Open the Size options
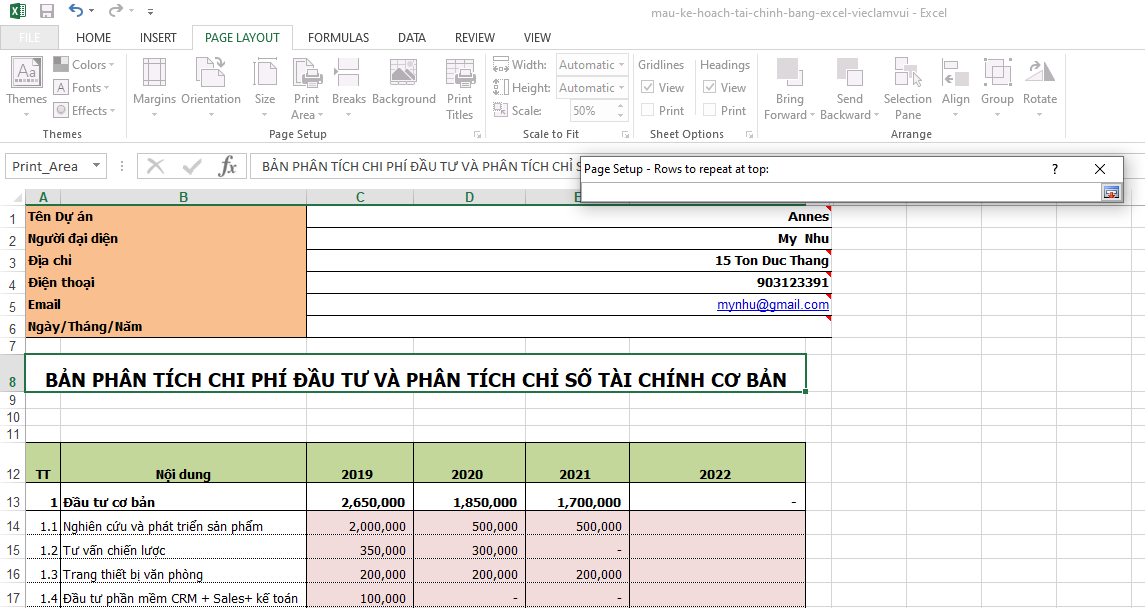This screenshot has width=1146, height=612. pyautogui.click(x=264, y=88)
